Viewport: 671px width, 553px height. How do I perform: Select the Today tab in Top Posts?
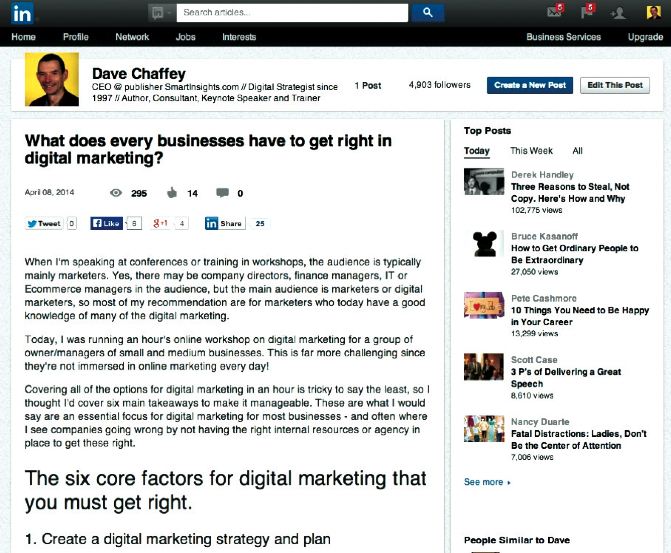(x=477, y=151)
